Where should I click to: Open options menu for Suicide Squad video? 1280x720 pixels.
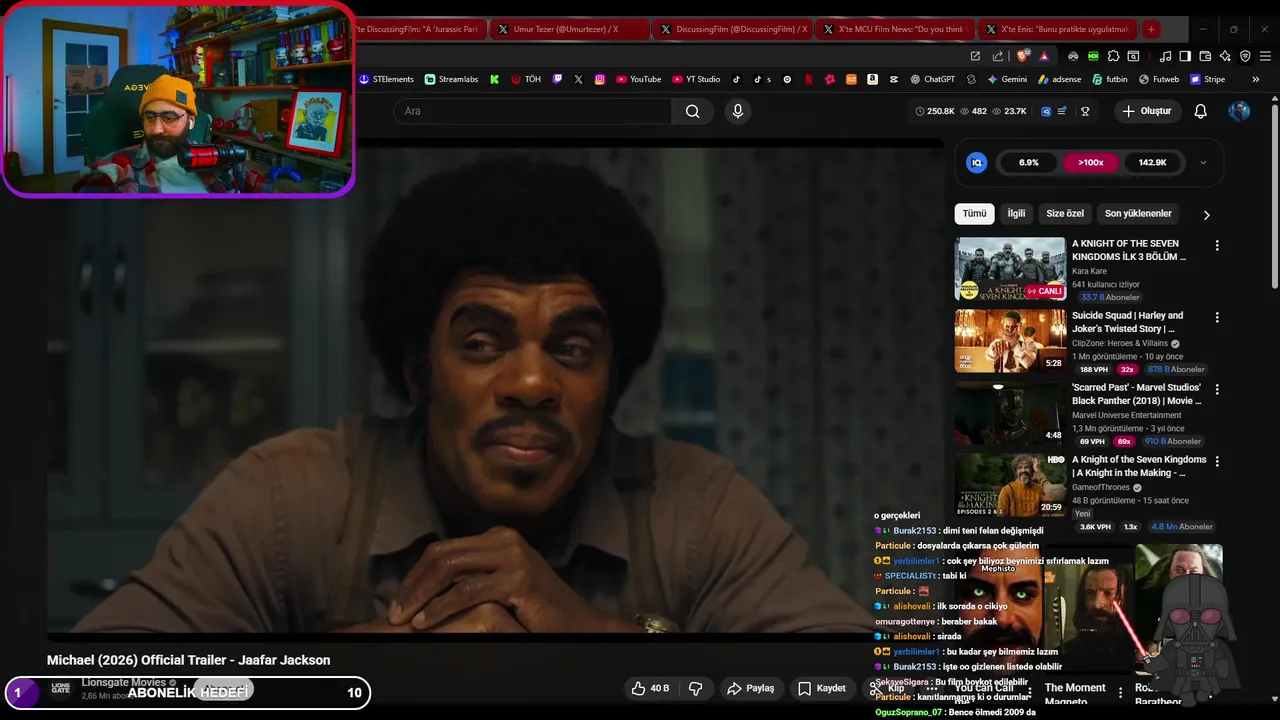(1217, 317)
